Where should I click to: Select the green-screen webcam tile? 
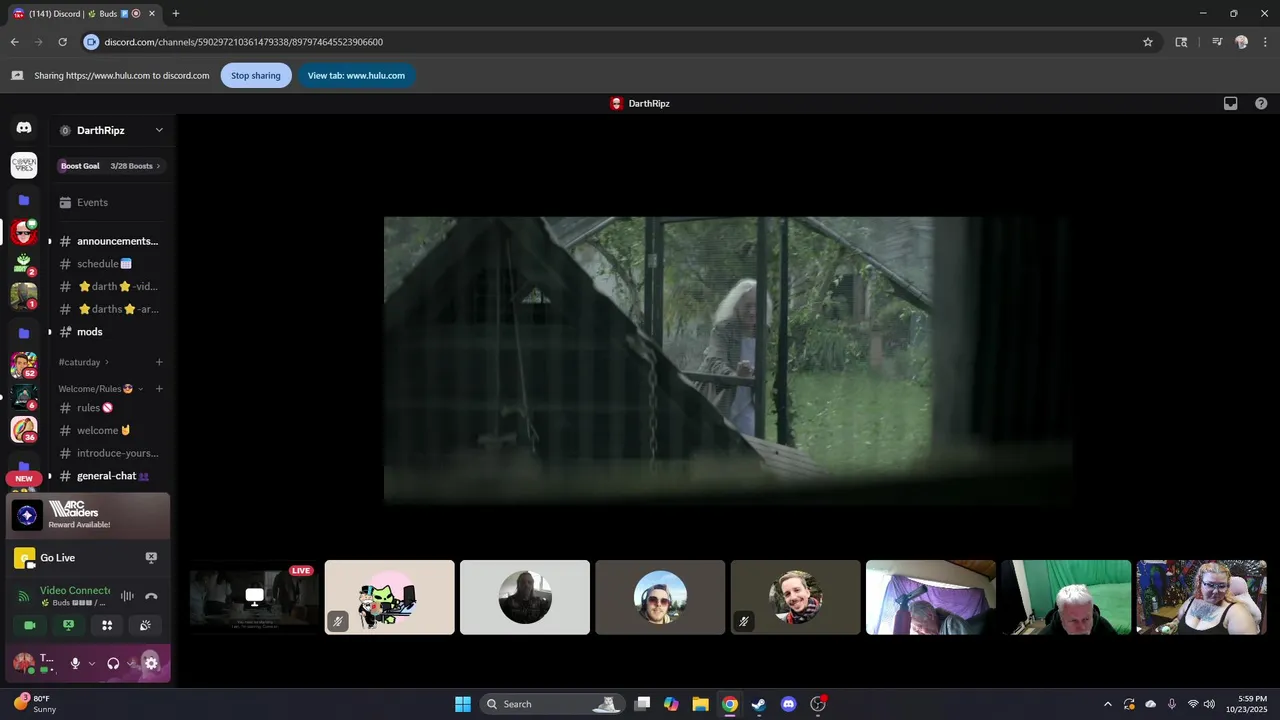1066,597
